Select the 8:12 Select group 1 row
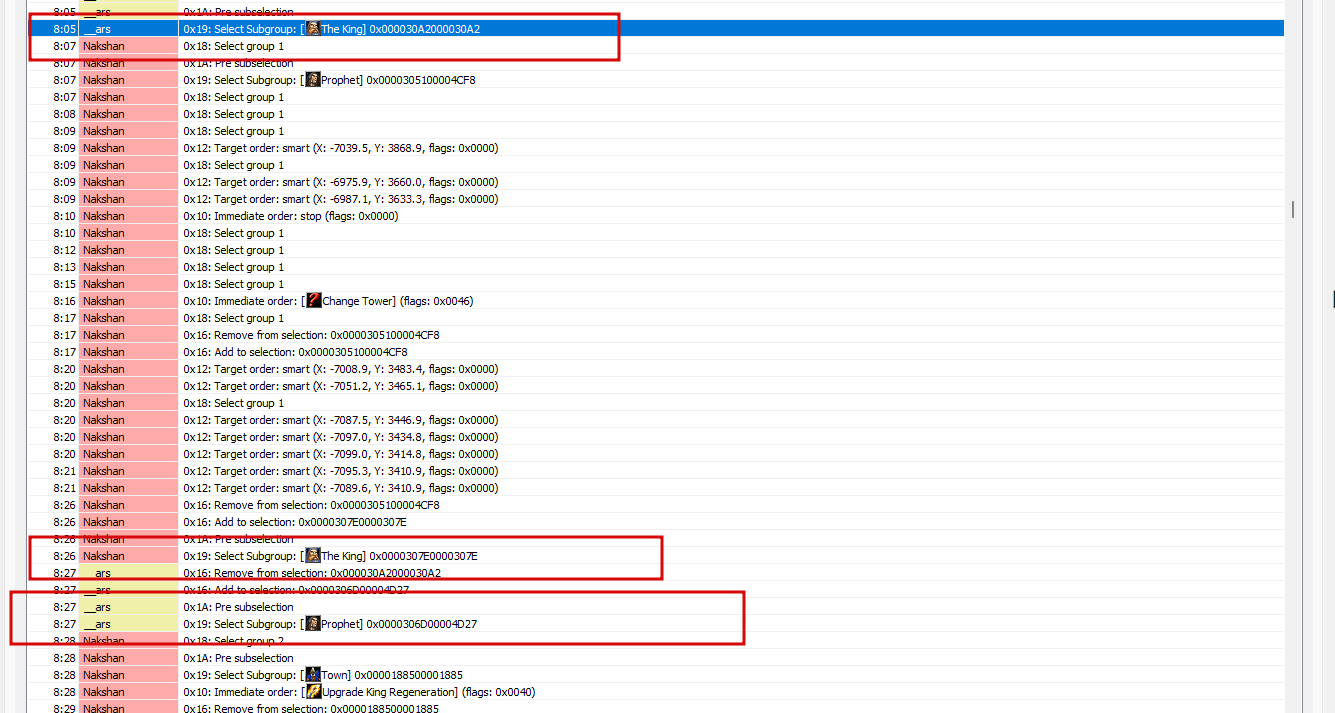The image size is (1335, 713). tap(656, 250)
